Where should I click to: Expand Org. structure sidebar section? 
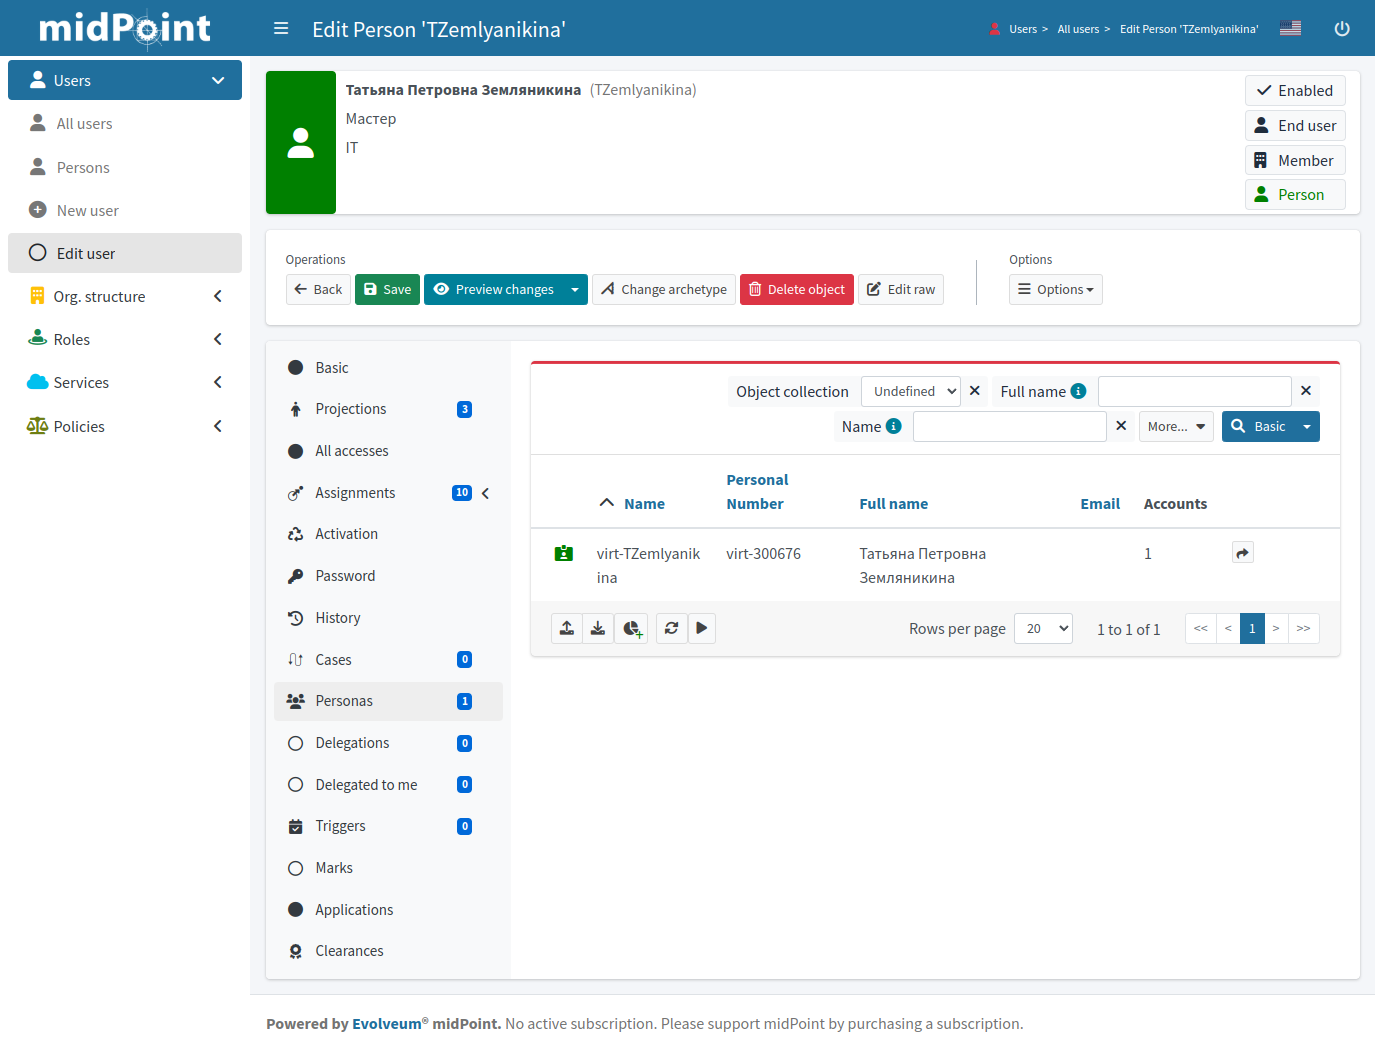(125, 296)
